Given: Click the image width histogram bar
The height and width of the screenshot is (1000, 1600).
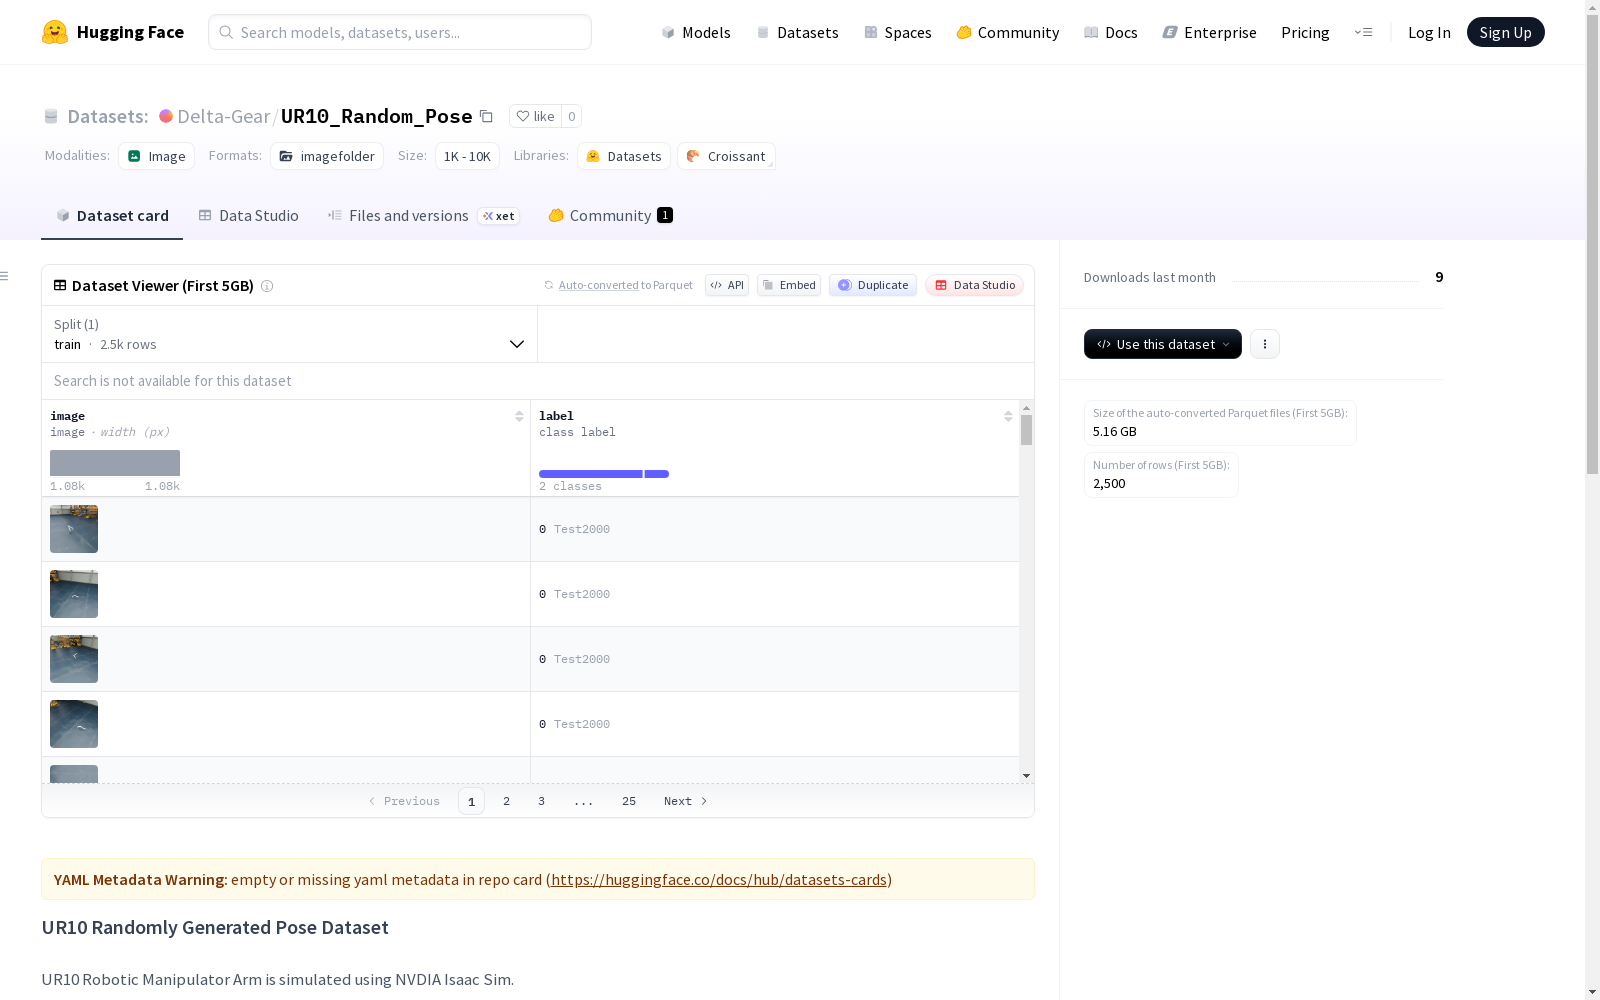Looking at the screenshot, I should tap(115, 463).
